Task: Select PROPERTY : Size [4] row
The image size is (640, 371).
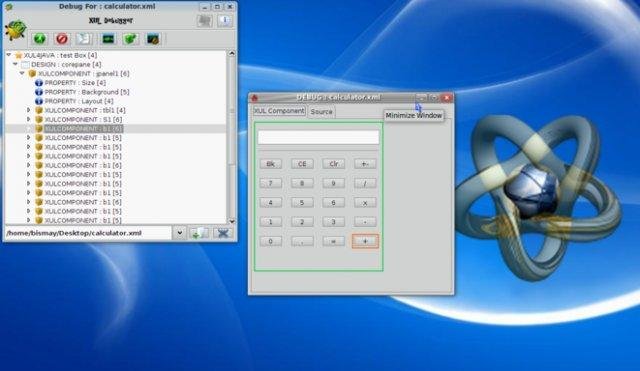Action: pyautogui.click(x=75, y=83)
